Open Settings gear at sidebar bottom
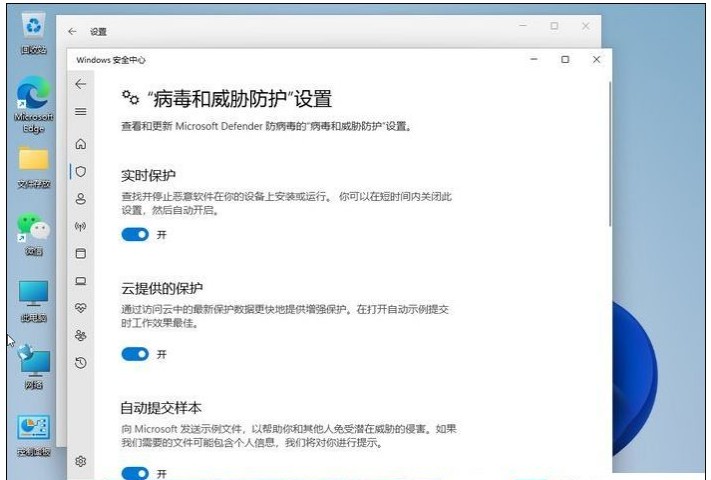The height and width of the screenshot is (480, 711). [x=81, y=461]
